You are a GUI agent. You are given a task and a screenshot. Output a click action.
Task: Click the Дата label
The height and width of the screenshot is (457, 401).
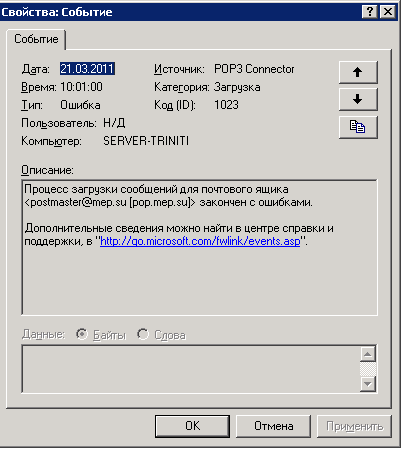[x=35, y=69]
